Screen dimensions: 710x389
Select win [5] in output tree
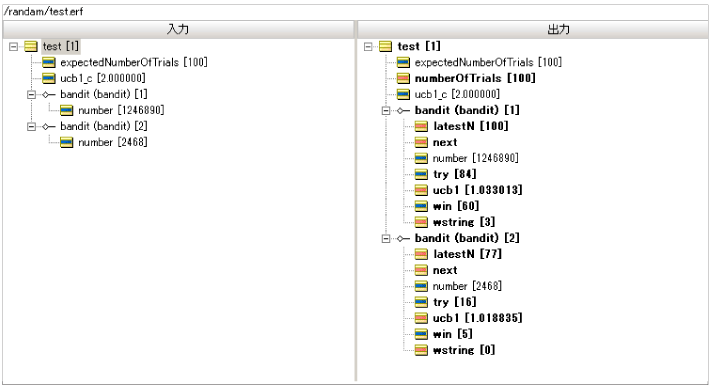[x=453, y=334]
